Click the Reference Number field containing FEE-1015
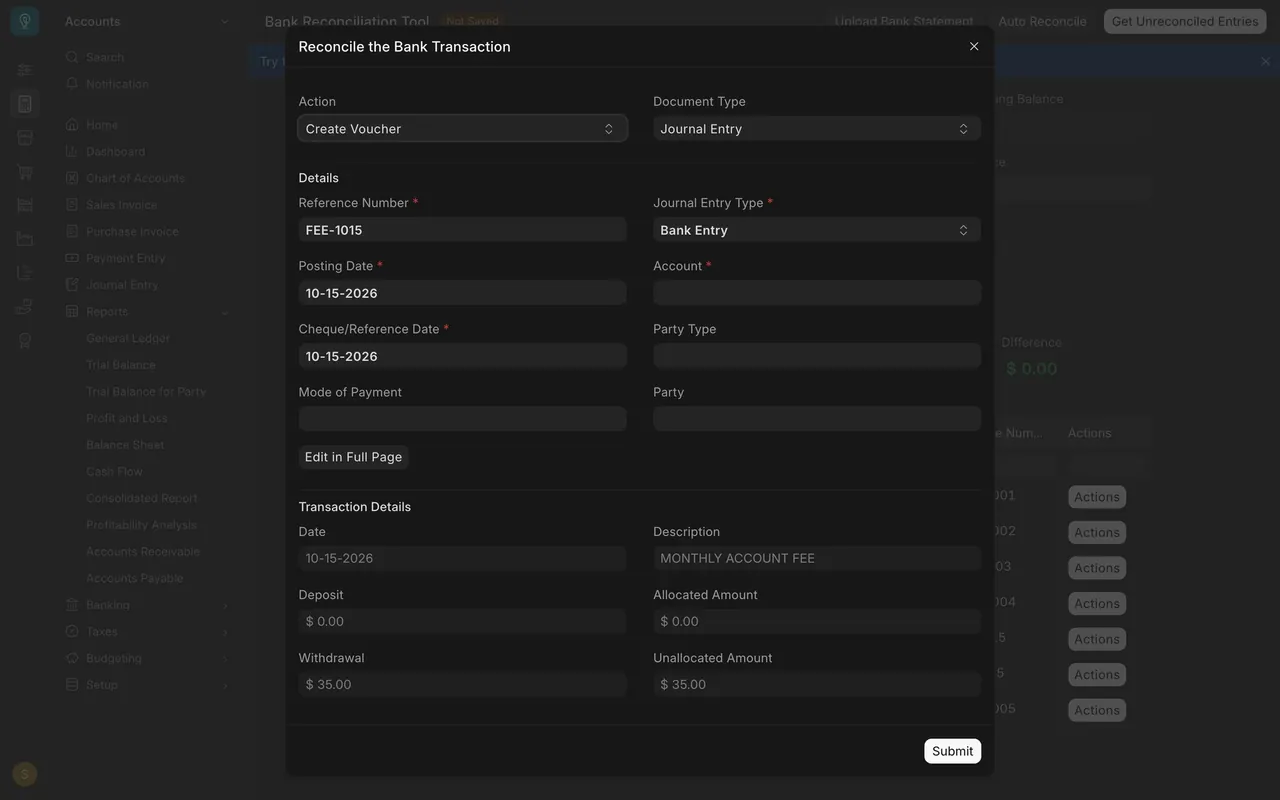 pos(463,230)
